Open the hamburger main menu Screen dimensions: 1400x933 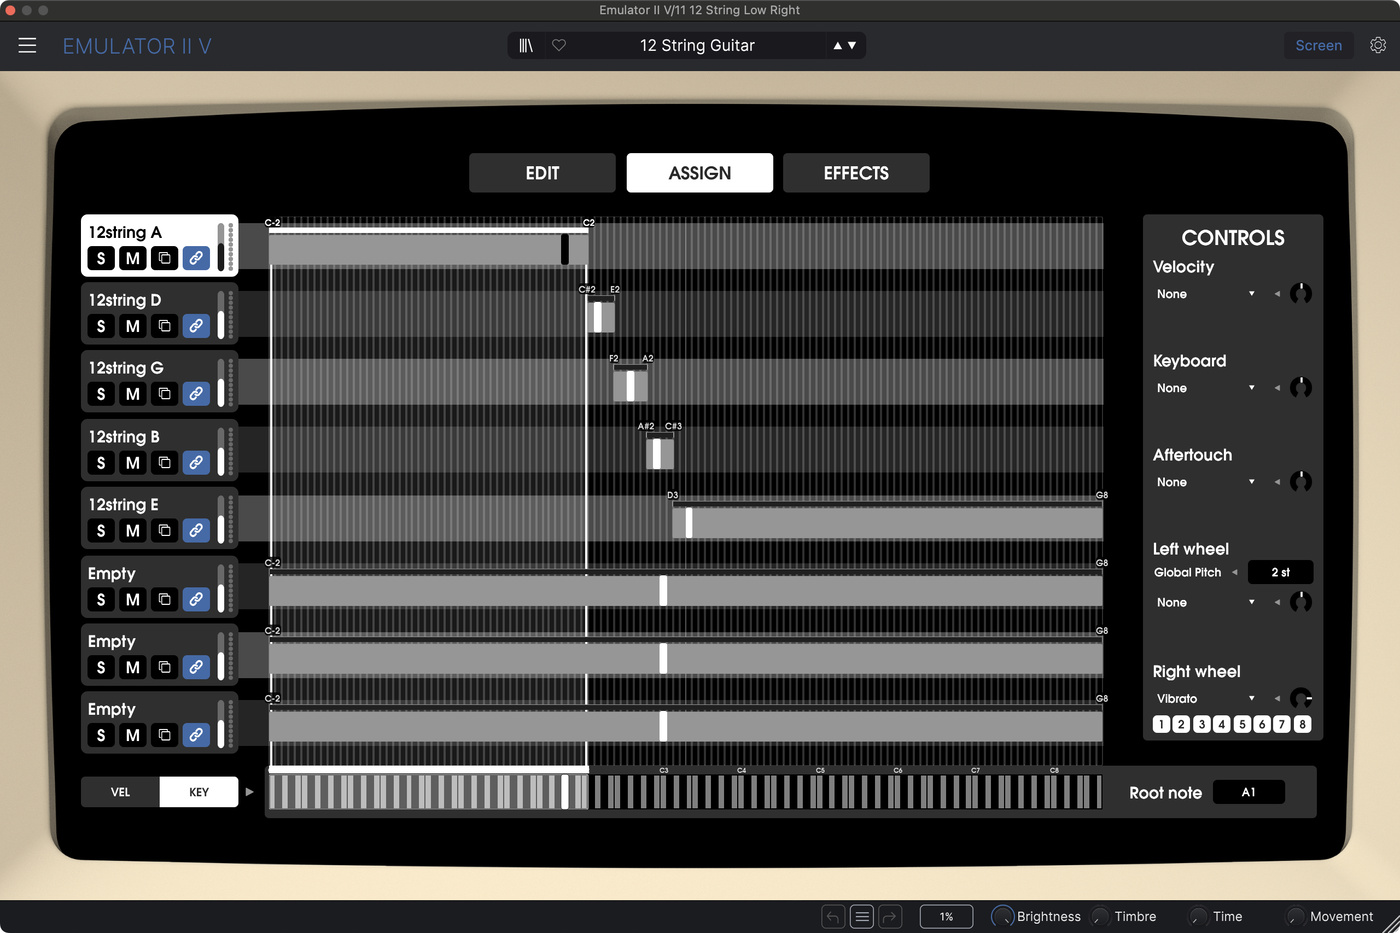point(27,46)
